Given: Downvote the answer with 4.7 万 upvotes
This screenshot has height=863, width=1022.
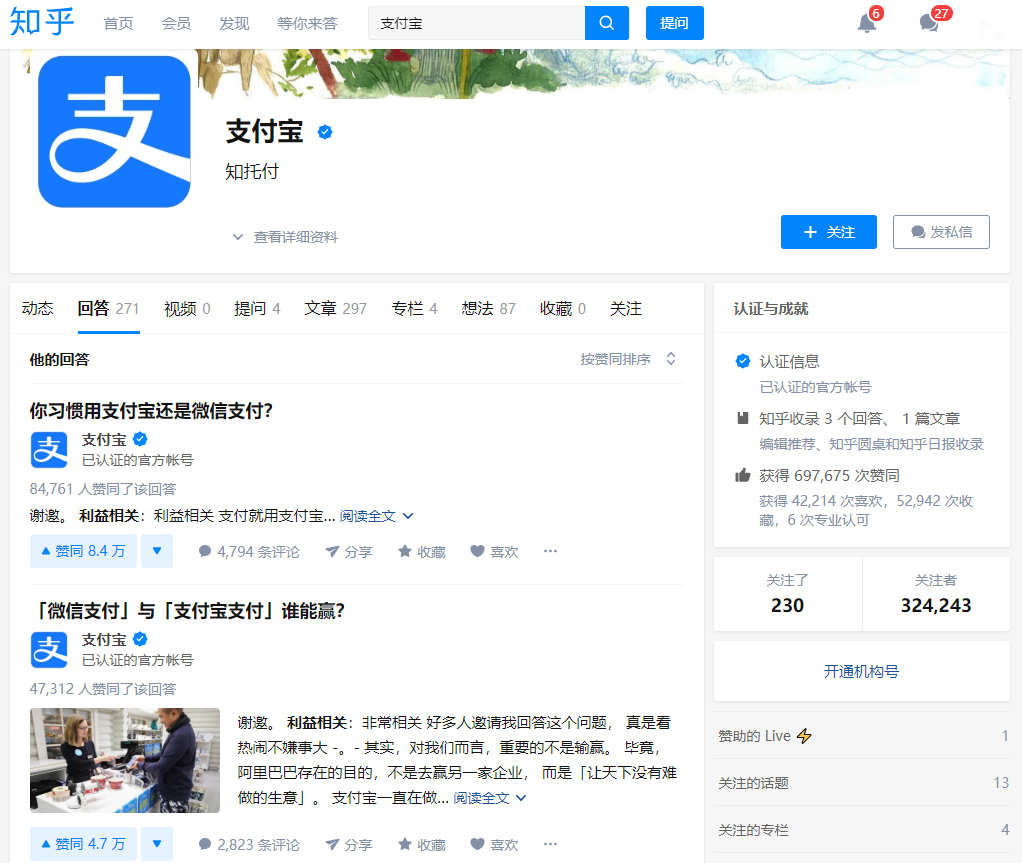Looking at the screenshot, I should pyautogui.click(x=157, y=843).
